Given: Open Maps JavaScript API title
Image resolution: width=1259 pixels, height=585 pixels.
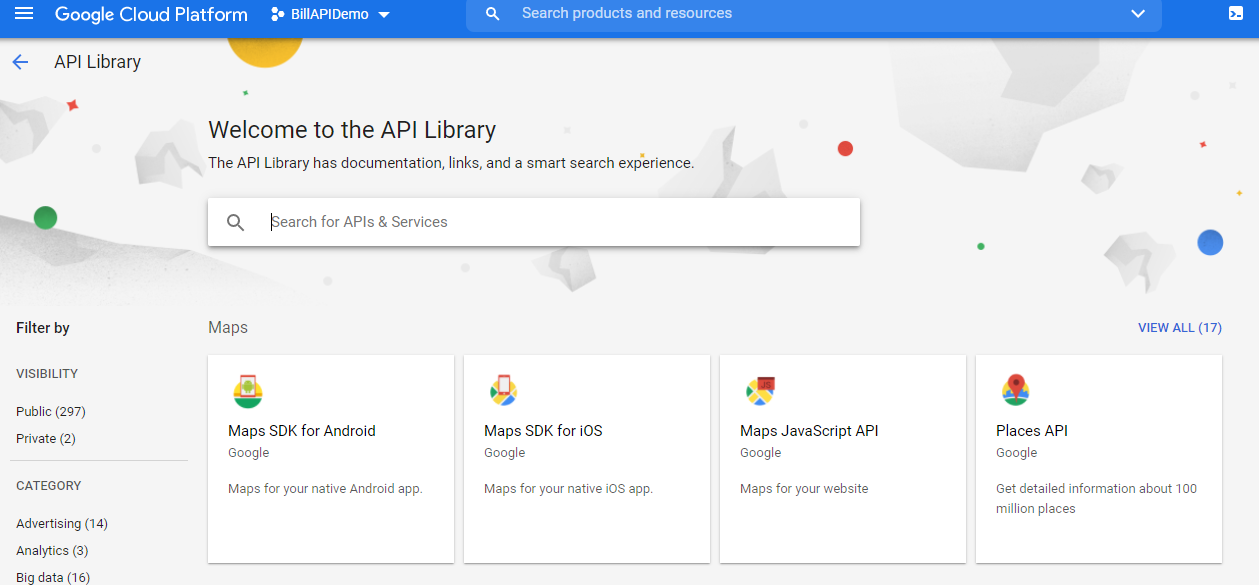Looking at the screenshot, I should pyautogui.click(x=809, y=431).
